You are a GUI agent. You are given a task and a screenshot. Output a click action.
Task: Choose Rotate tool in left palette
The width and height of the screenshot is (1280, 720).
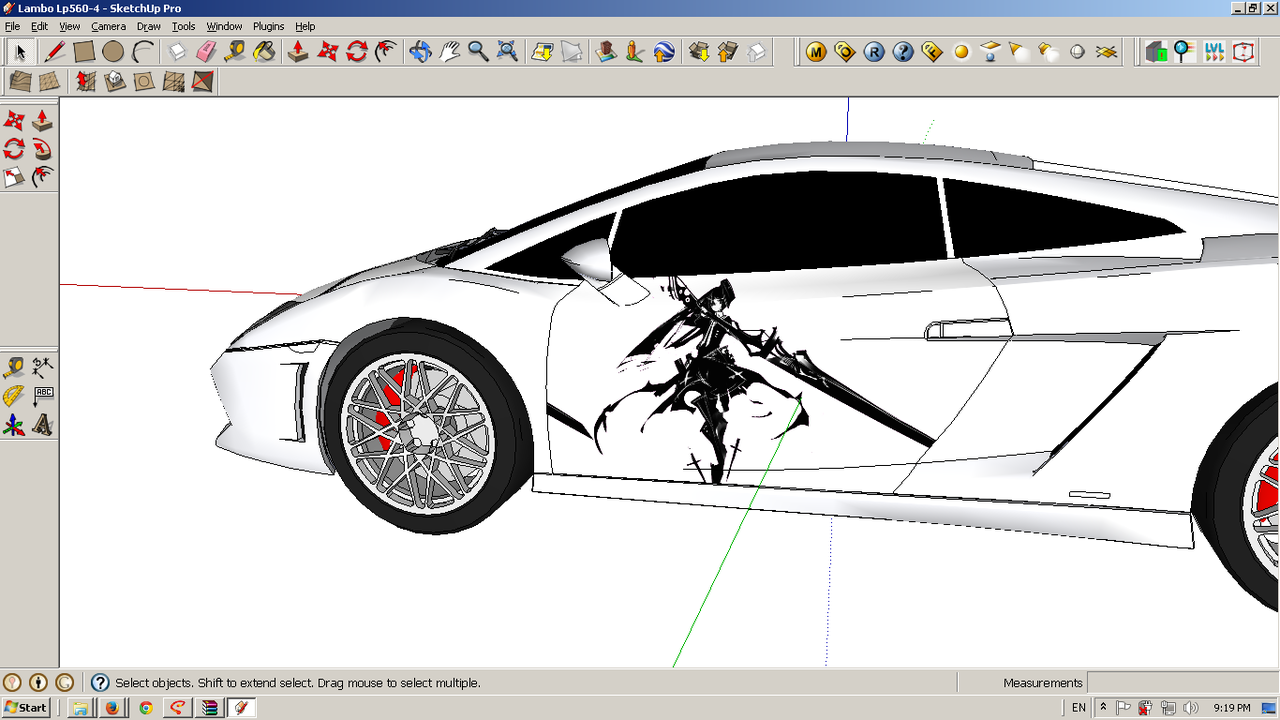(14, 150)
